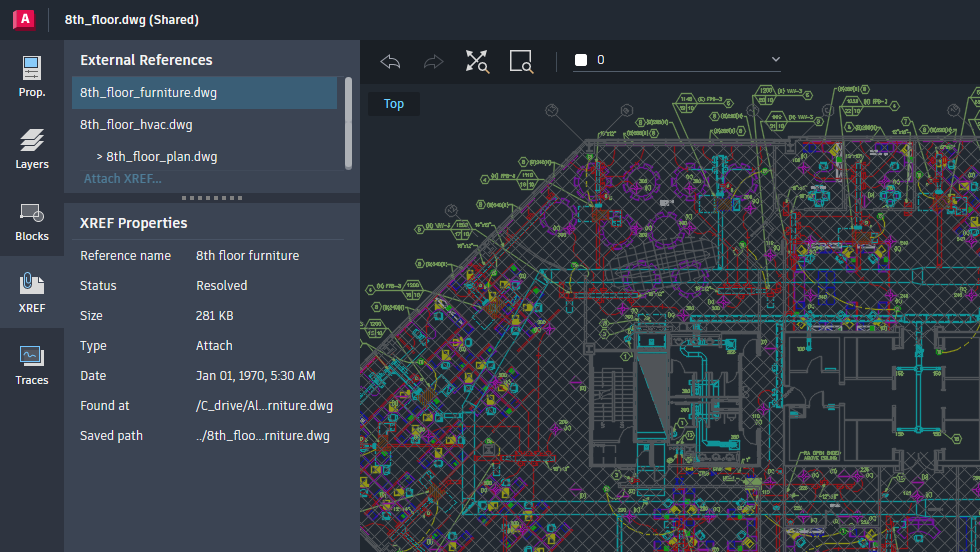
Task: Click the Undo arrow icon
Action: click(x=390, y=61)
